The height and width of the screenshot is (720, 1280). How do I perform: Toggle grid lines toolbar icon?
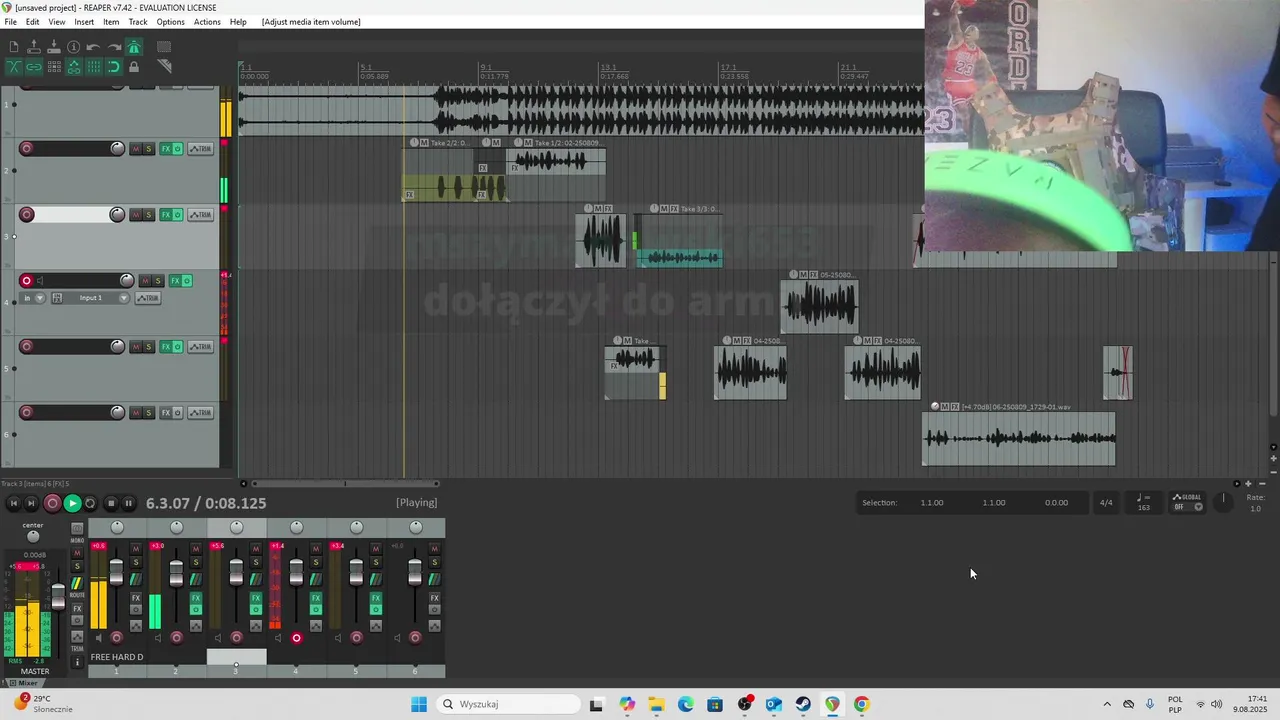(94, 67)
